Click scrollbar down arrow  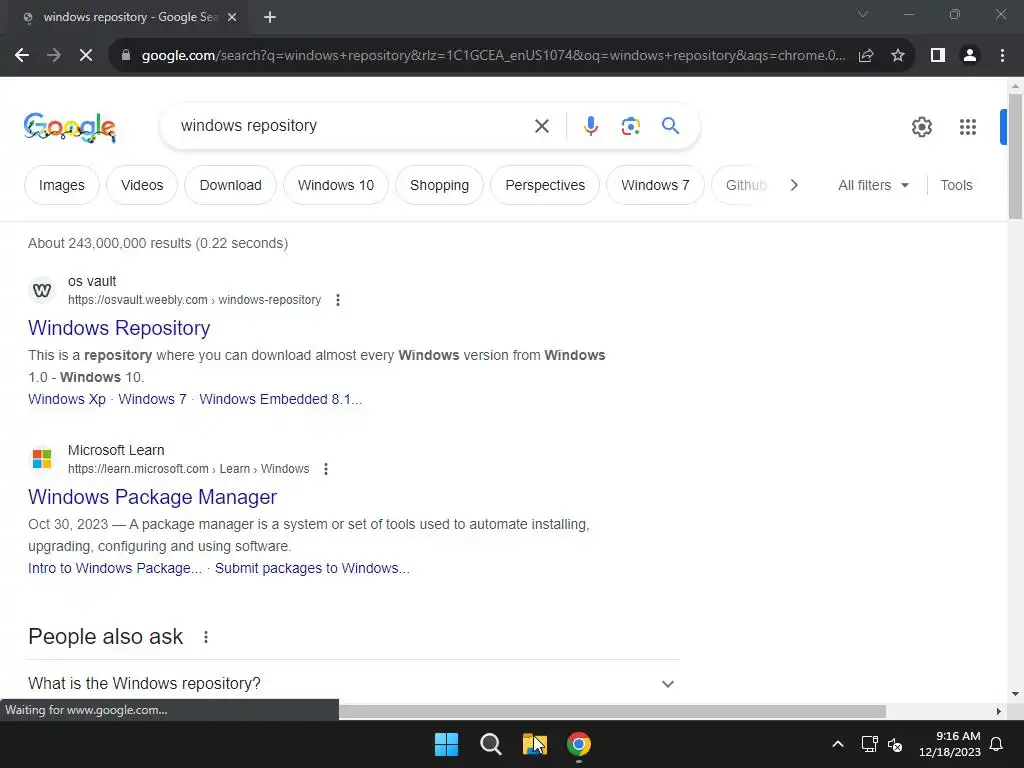[x=1015, y=694]
